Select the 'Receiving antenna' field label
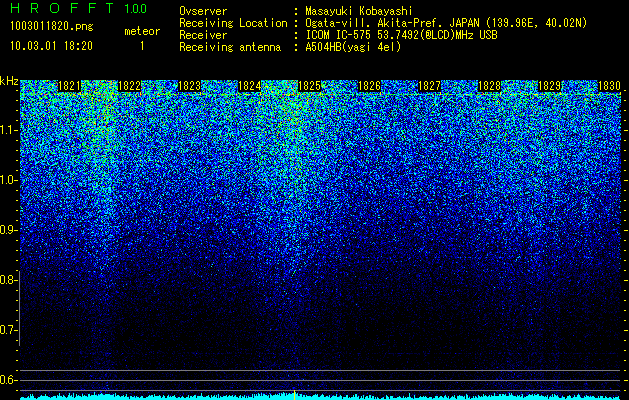 (230, 47)
